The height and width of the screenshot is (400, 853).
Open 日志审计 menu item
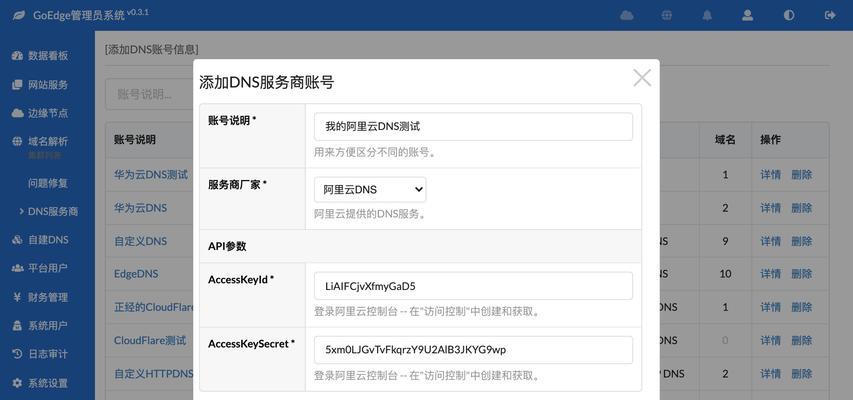[48, 354]
